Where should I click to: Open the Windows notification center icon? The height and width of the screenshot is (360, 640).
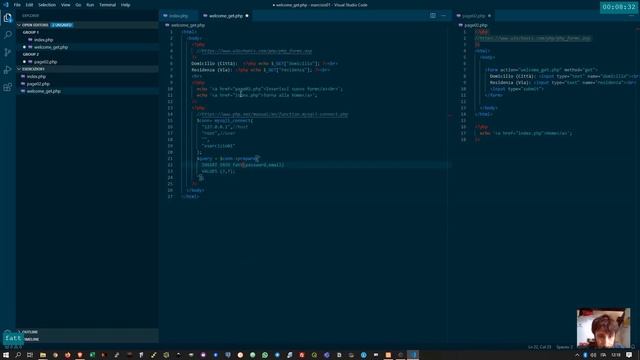(629, 355)
